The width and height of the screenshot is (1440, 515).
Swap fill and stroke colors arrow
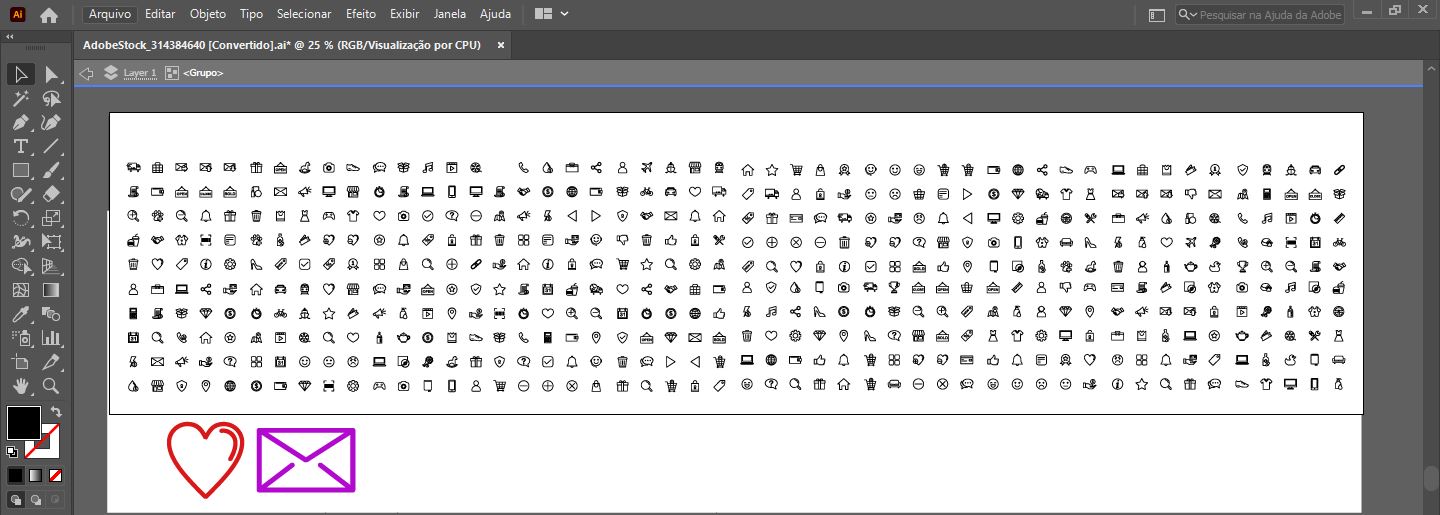(x=56, y=411)
